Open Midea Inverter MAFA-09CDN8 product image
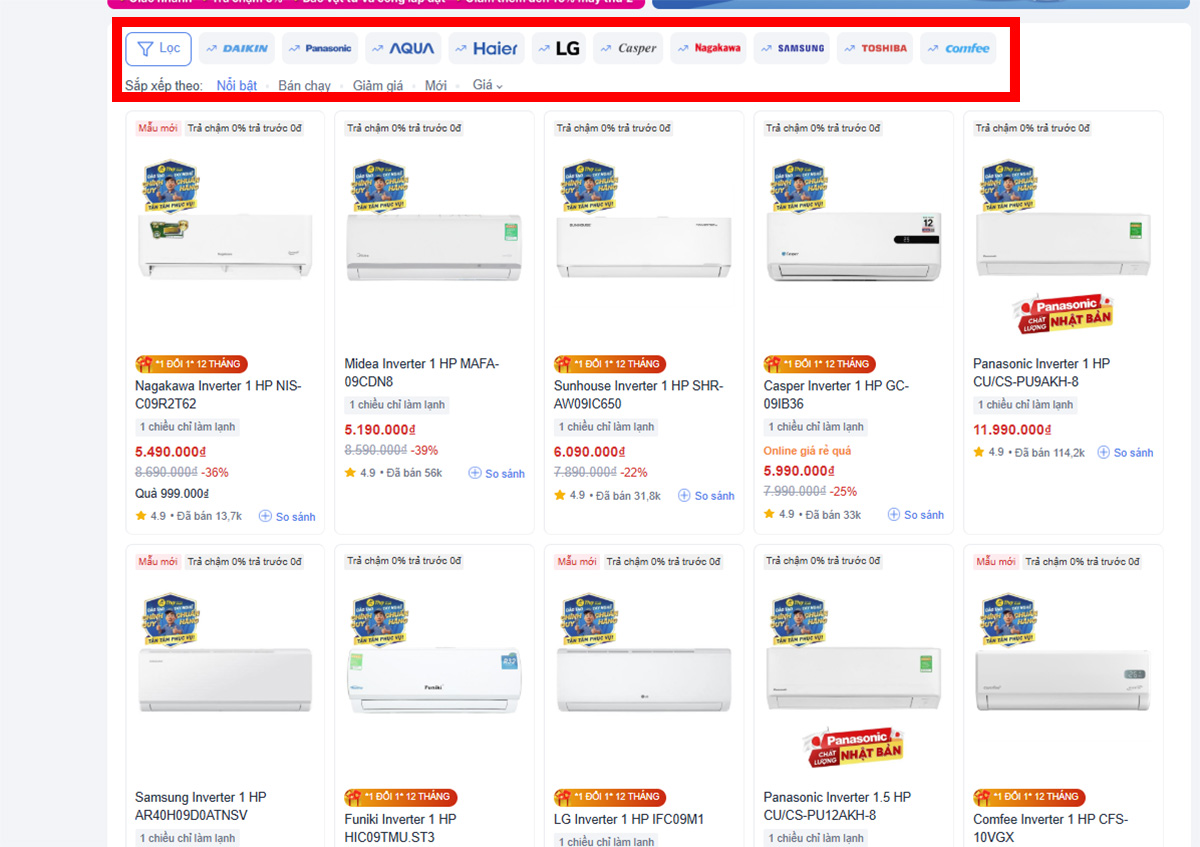This screenshot has height=847, width=1200. (434, 245)
